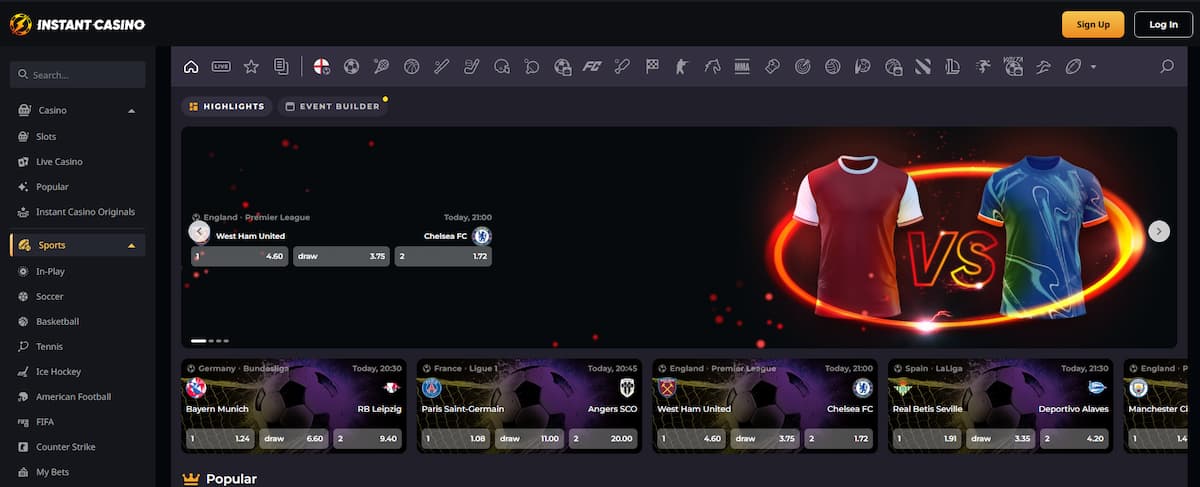1200x487 pixels.
Task: Collapse the Sports sidebar section
Action: [132, 245]
